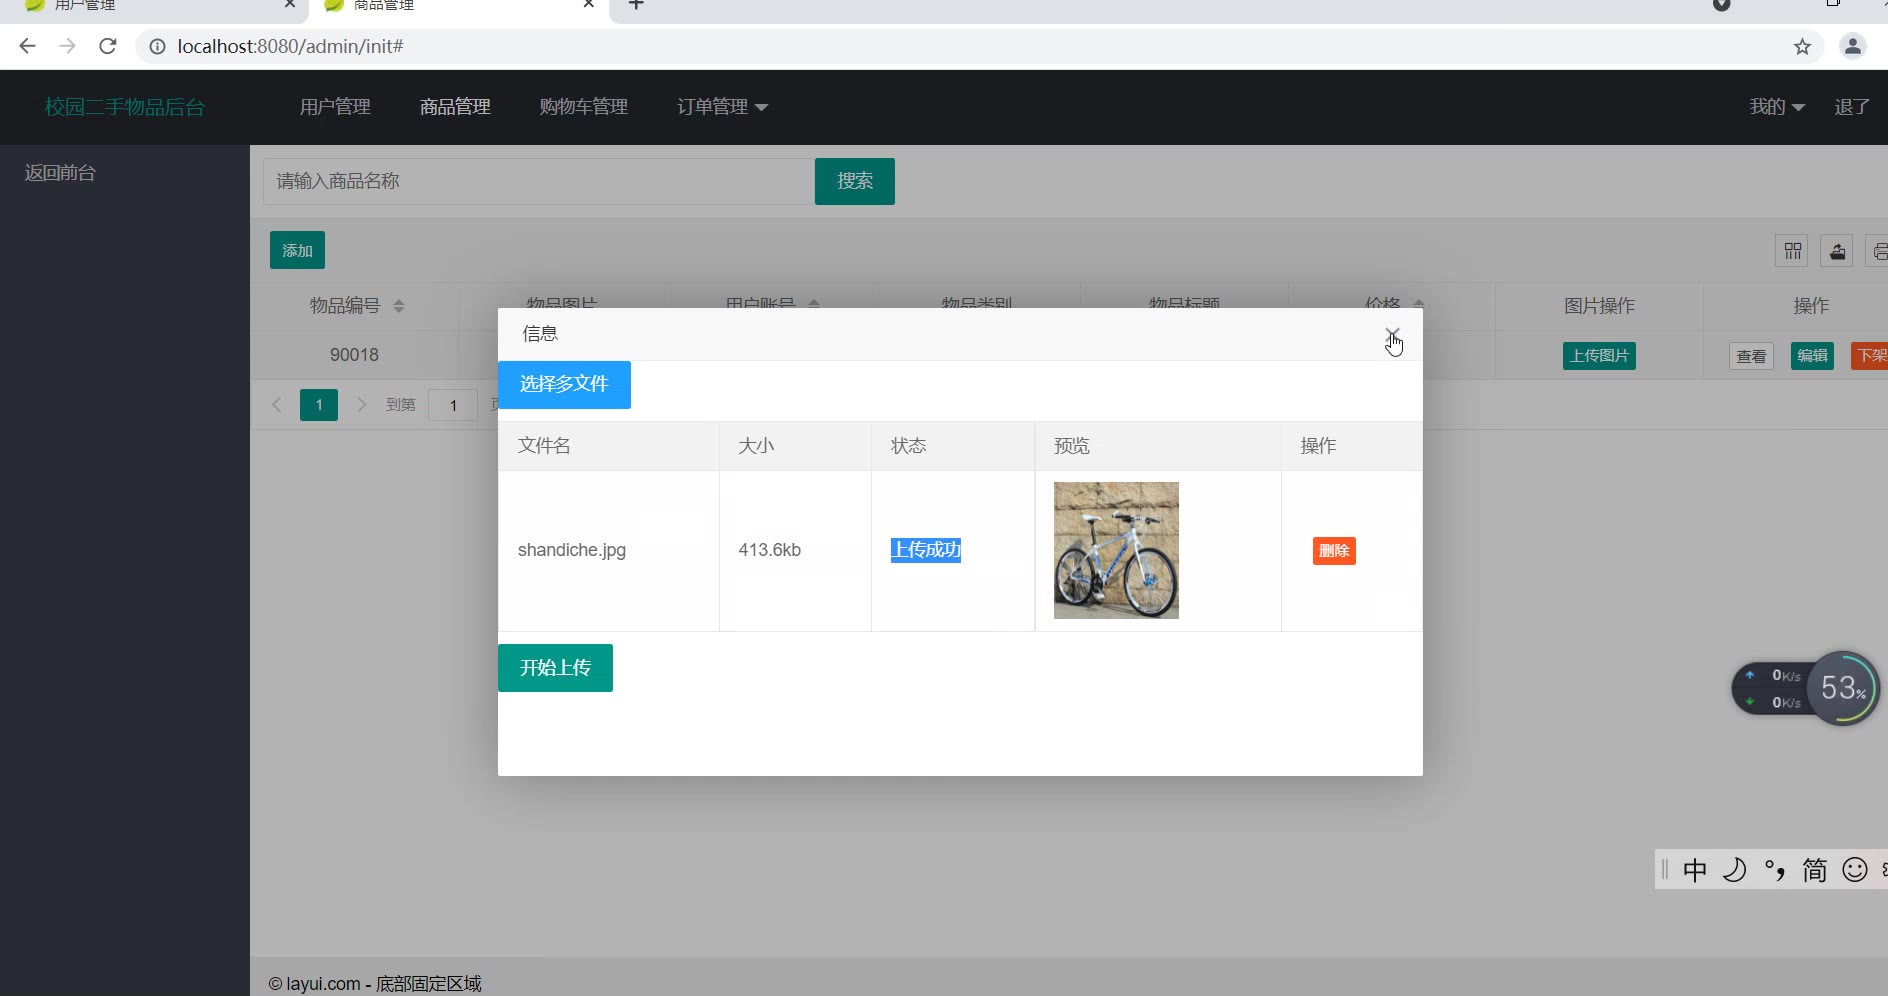
Task: View site information icon in address bar
Action: click(x=157, y=46)
